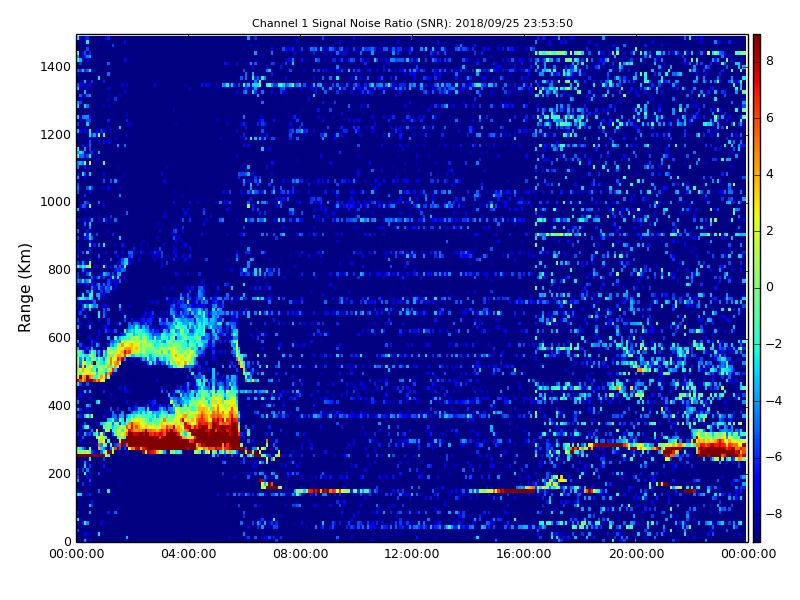Click the 1200 range tick label
Image resolution: width=800 pixels, height=600 pixels.
coord(55,135)
